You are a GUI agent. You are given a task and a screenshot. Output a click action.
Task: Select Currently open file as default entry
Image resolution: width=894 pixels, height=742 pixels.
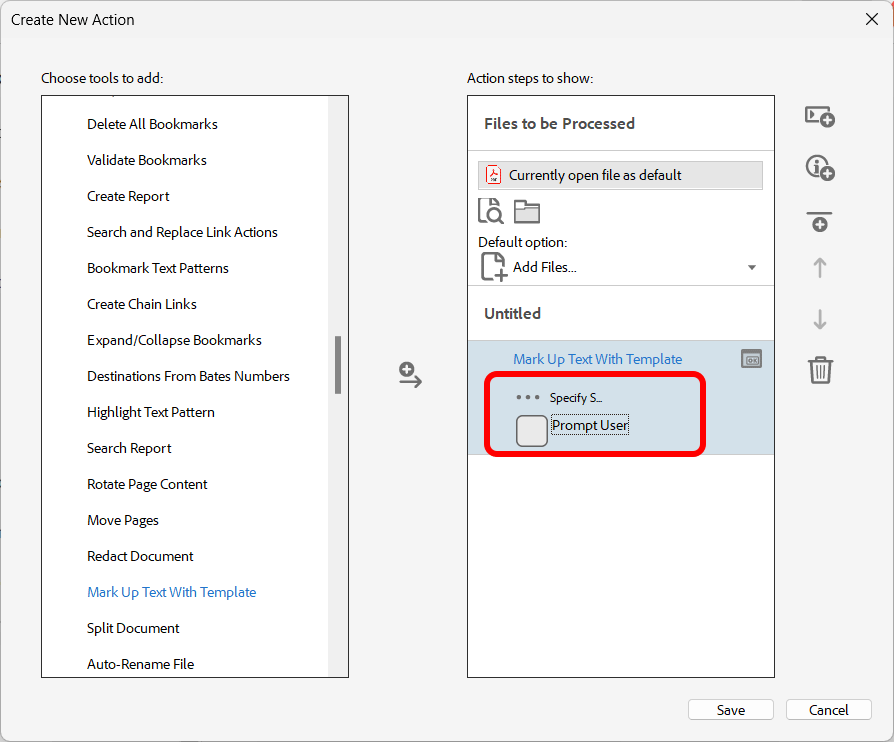[620, 175]
